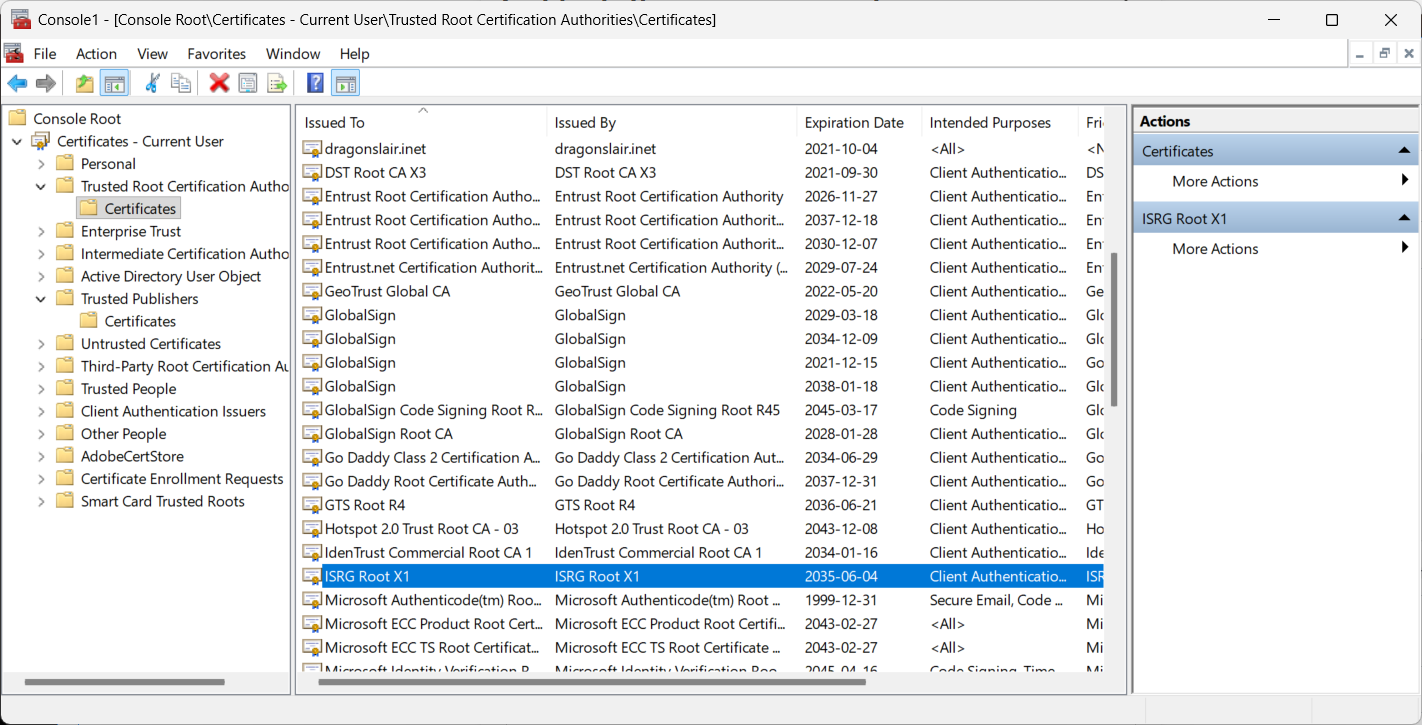Screen dimensions: 1422x725
Task: Open the Favorites menu
Action: pos(217,54)
